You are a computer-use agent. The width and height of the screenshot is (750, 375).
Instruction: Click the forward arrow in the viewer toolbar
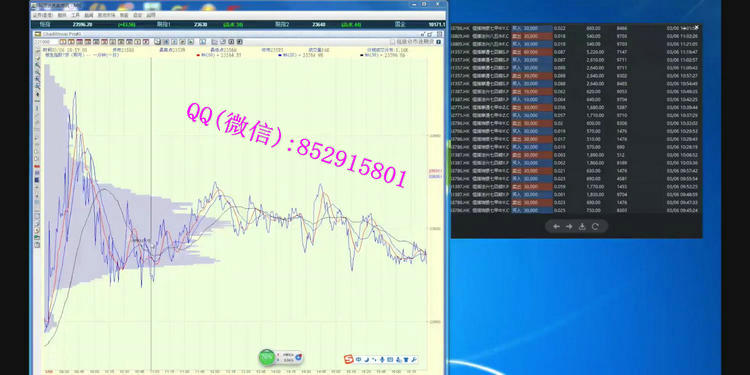pyautogui.click(x=569, y=226)
